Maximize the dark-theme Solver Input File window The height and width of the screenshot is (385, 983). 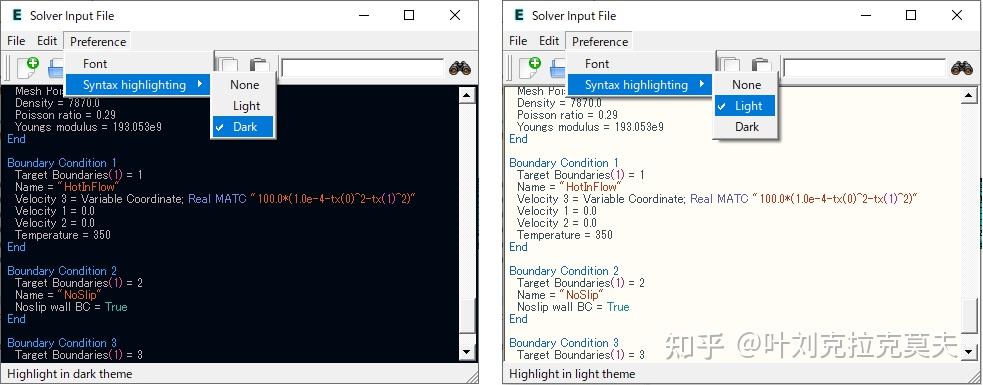pyautogui.click(x=409, y=15)
